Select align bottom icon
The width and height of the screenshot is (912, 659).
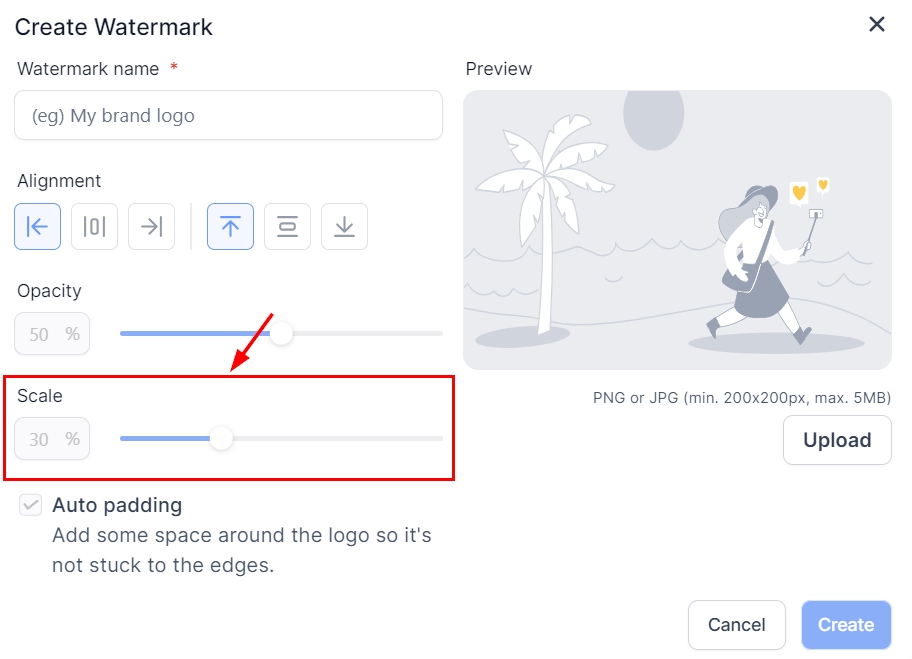tap(344, 226)
